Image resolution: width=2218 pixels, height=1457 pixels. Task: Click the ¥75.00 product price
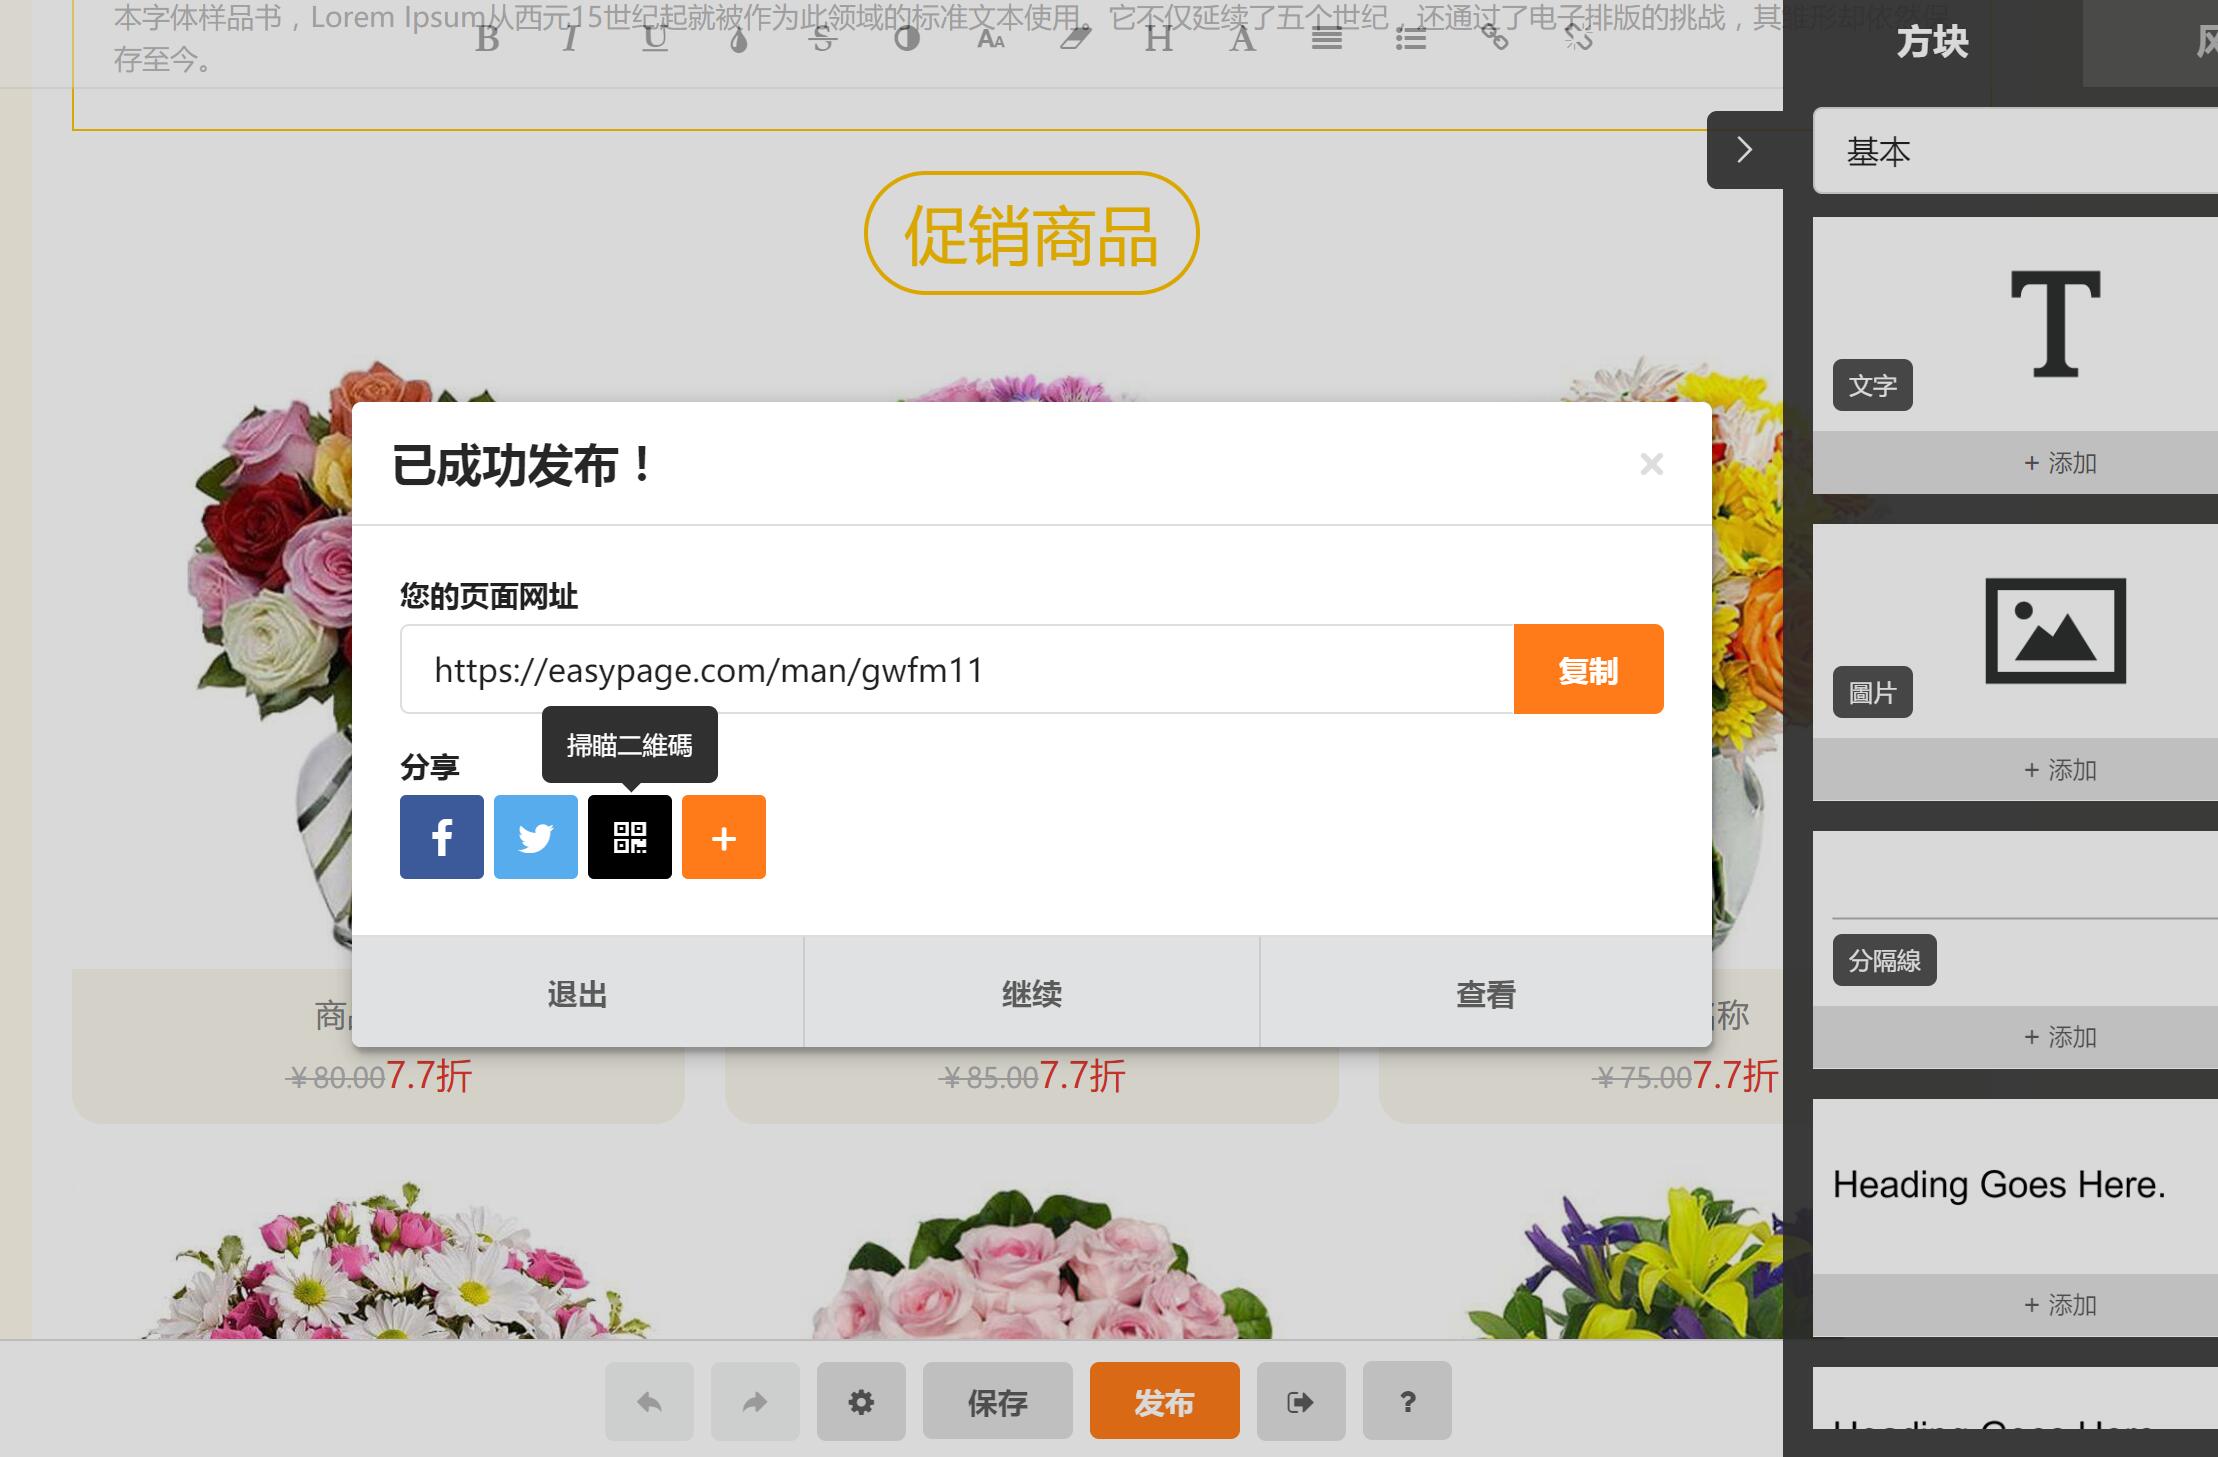(1642, 1077)
